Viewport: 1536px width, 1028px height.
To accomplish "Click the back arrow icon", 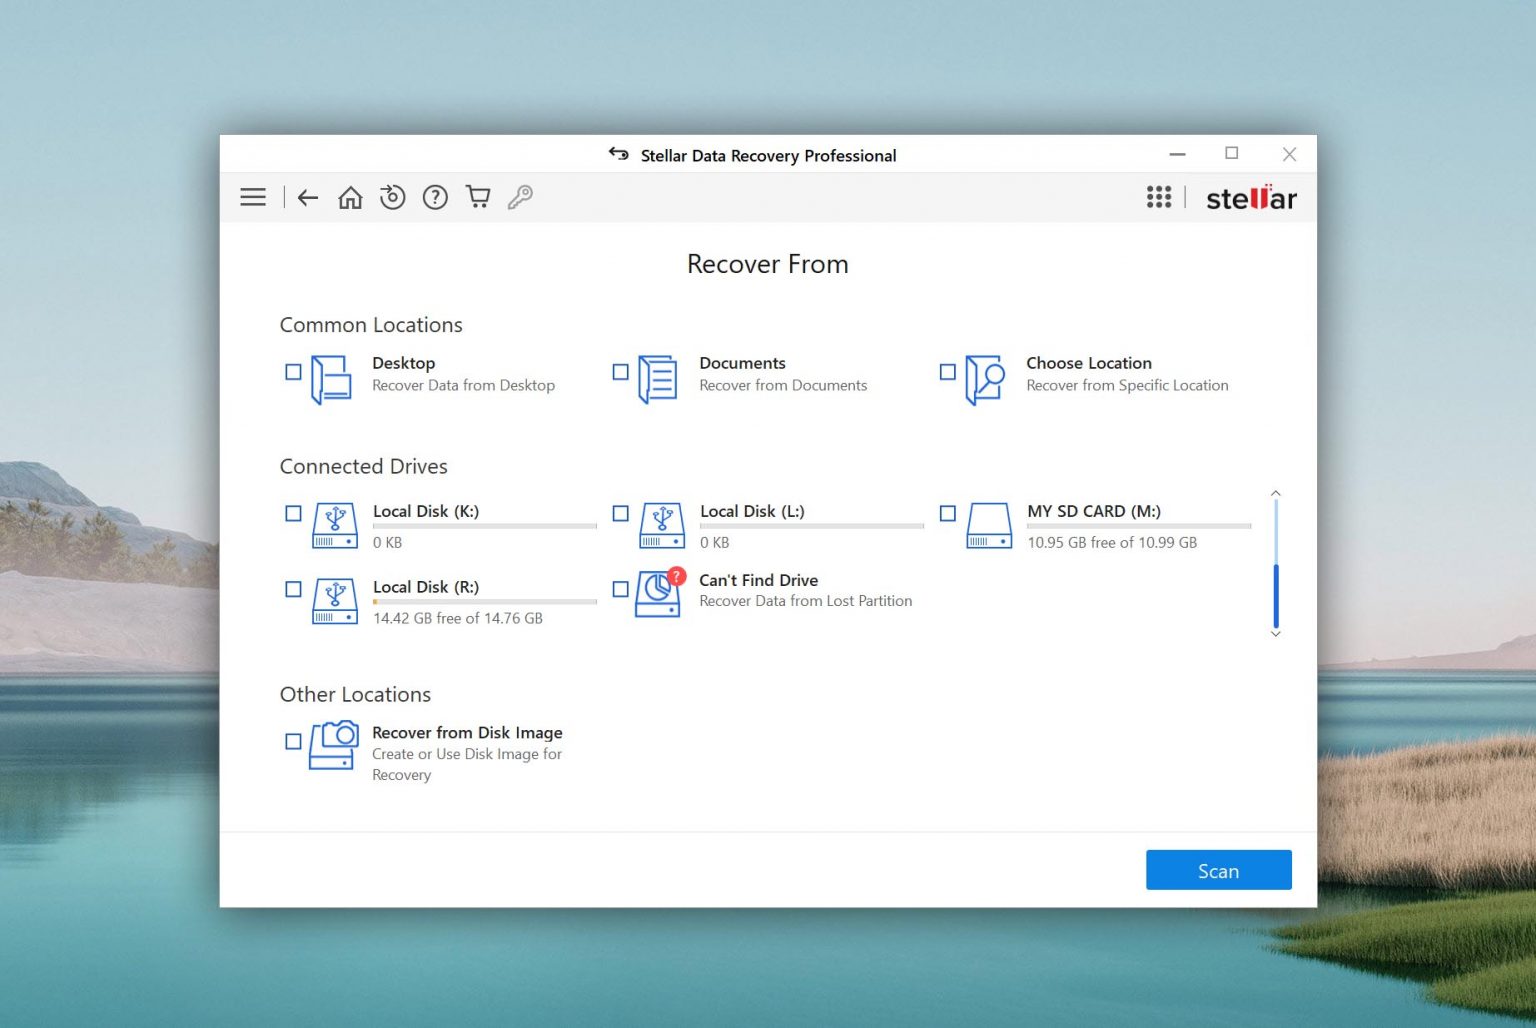I will click(x=308, y=197).
